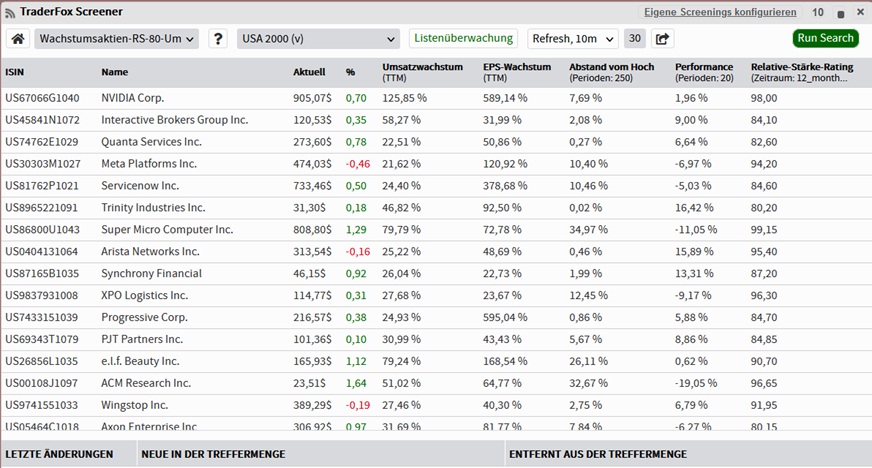Screen dimensions: 872x468
Task: Sort by the ISIN column header
Action: (14, 72)
